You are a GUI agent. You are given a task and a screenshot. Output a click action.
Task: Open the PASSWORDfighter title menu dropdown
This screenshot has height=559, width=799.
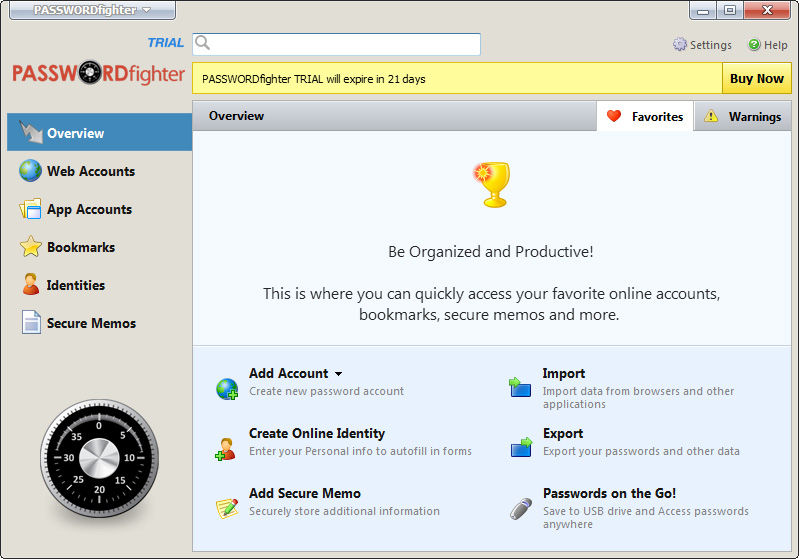pyautogui.click(x=92, y=10)
